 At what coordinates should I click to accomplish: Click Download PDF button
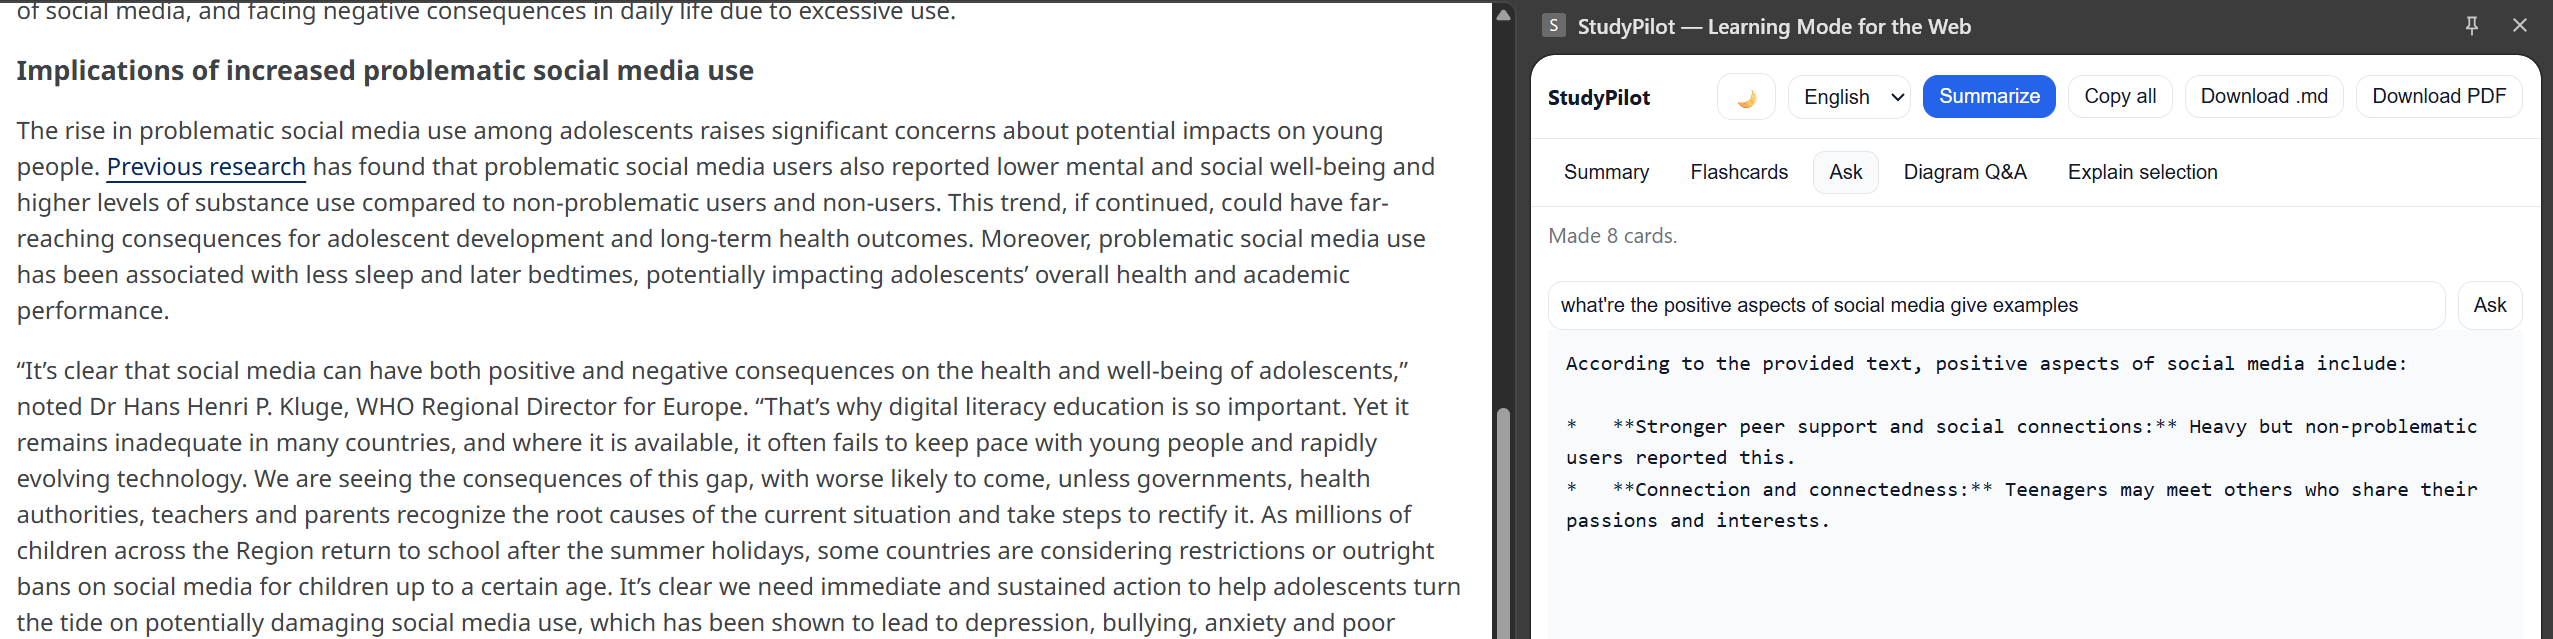2438,97
